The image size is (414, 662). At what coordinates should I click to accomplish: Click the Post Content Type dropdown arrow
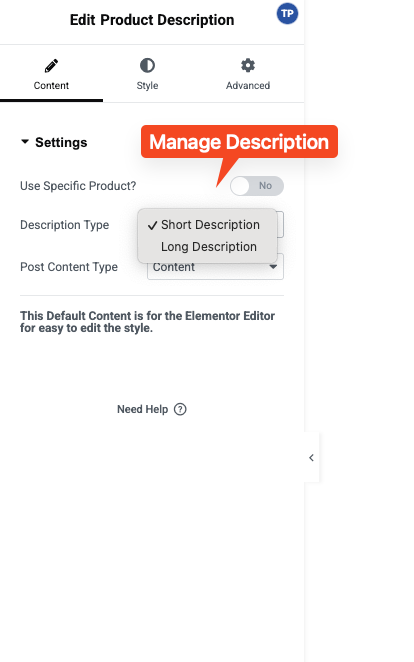click(x=273, y=267)
